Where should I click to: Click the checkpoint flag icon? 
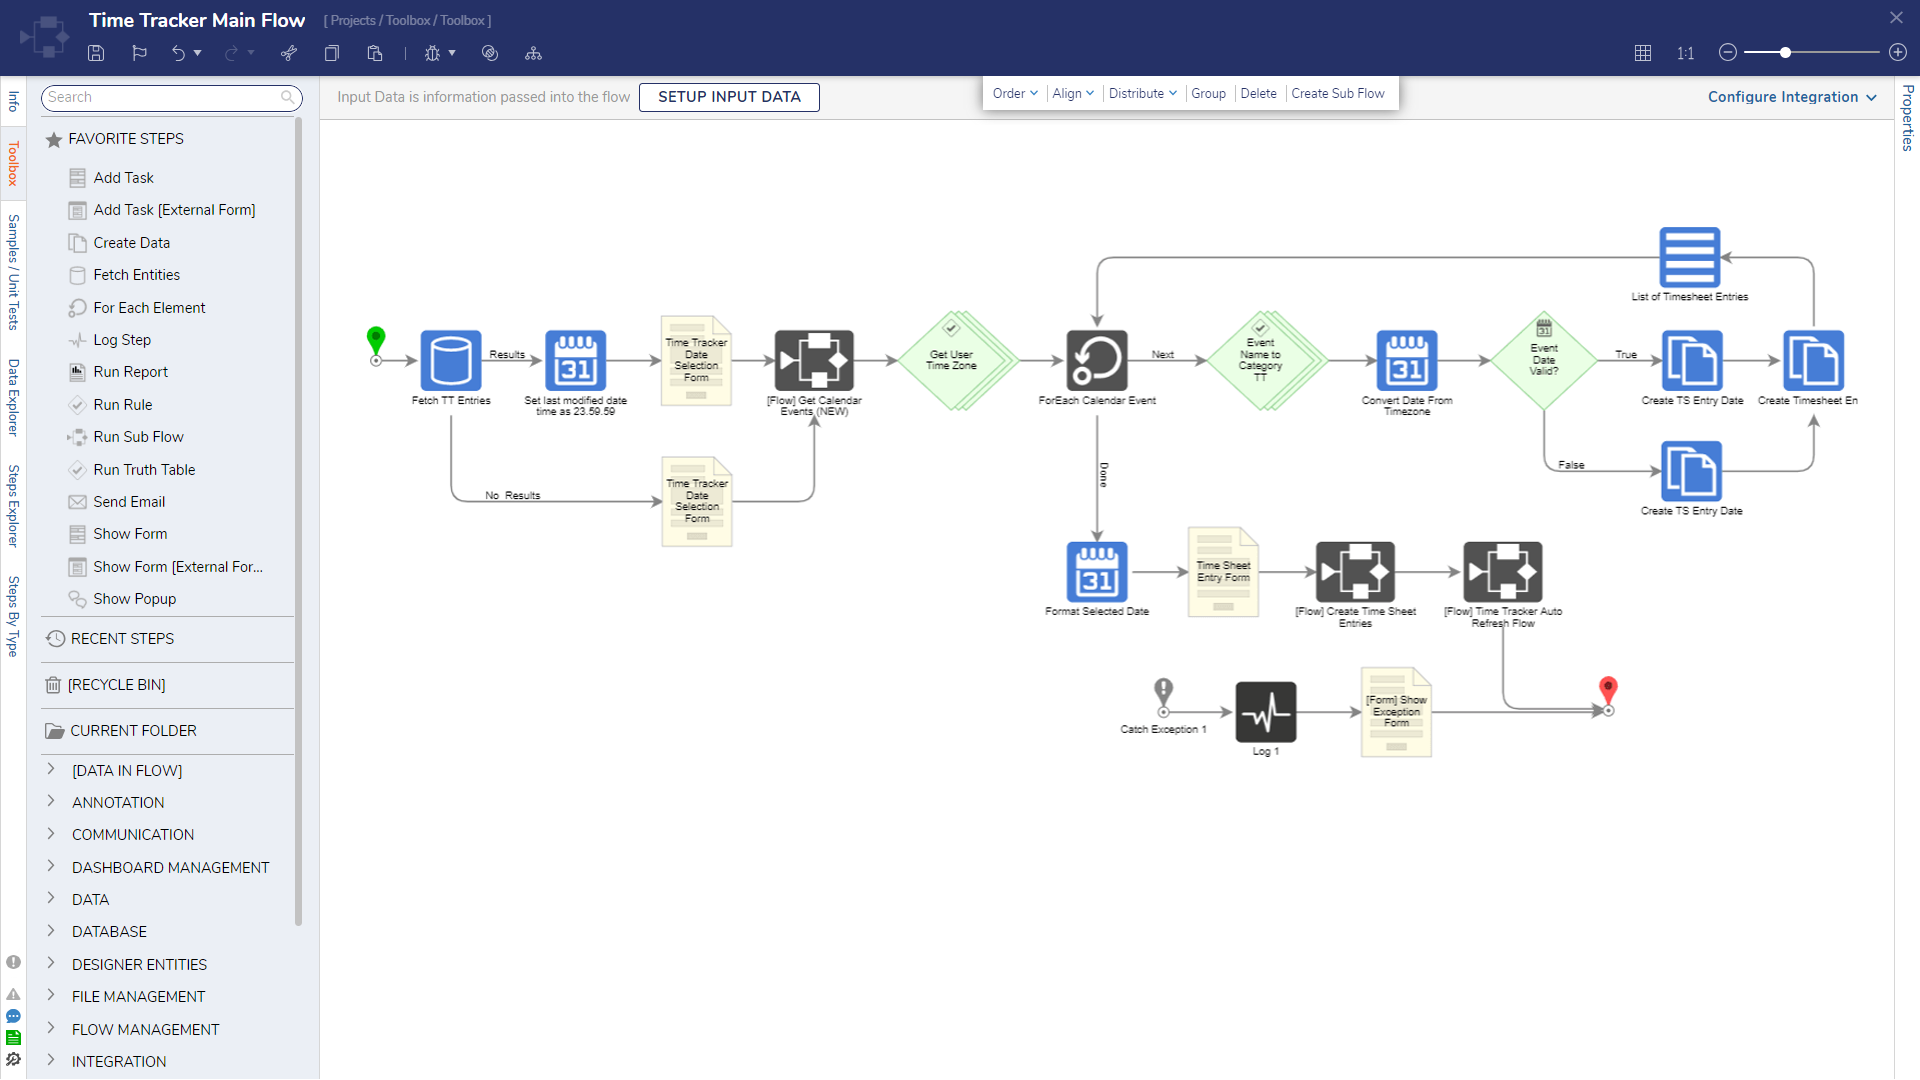click(x=139, y=53)
